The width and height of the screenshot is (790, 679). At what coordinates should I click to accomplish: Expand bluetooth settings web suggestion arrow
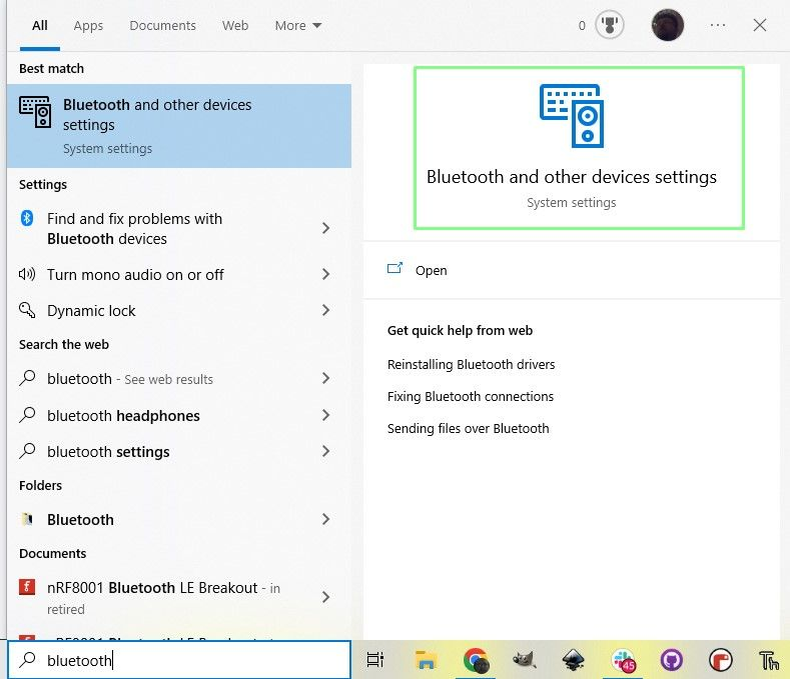coord(326,451)
